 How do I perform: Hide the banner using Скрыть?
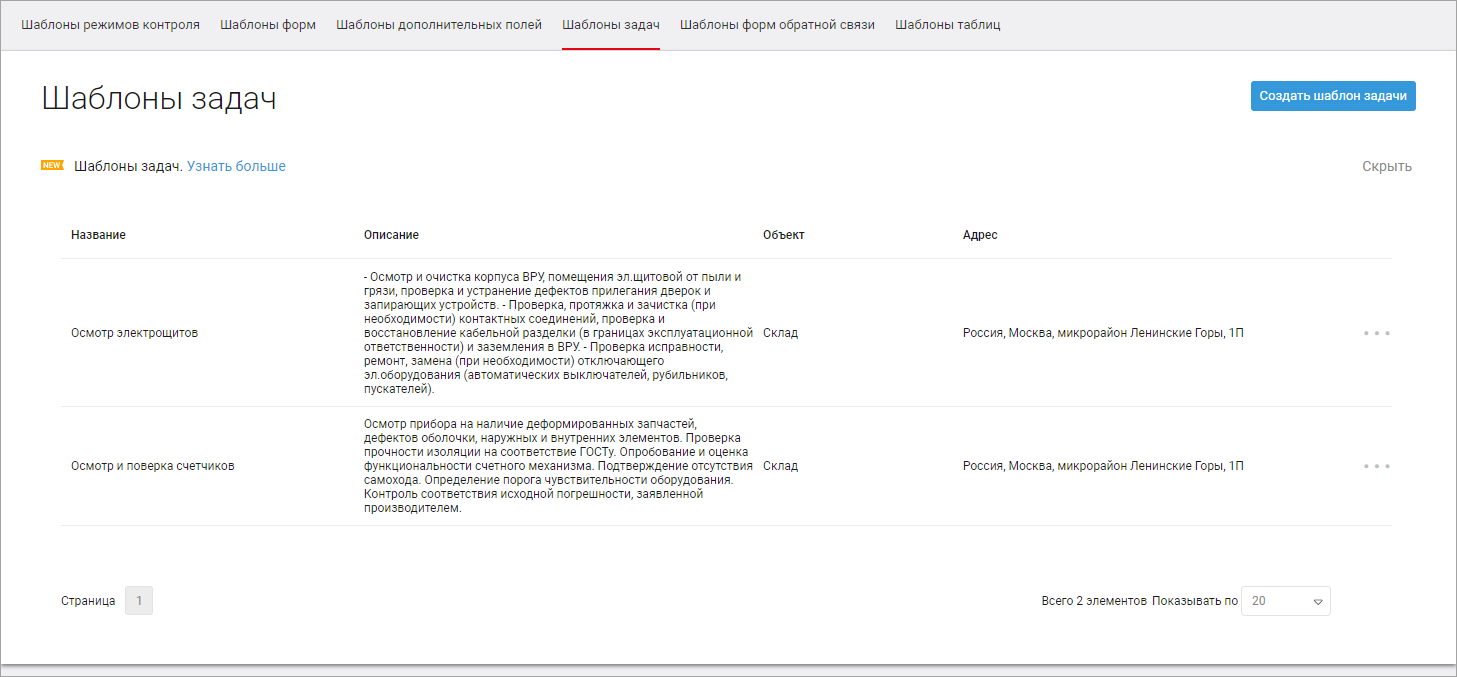tap(1386, 167)
